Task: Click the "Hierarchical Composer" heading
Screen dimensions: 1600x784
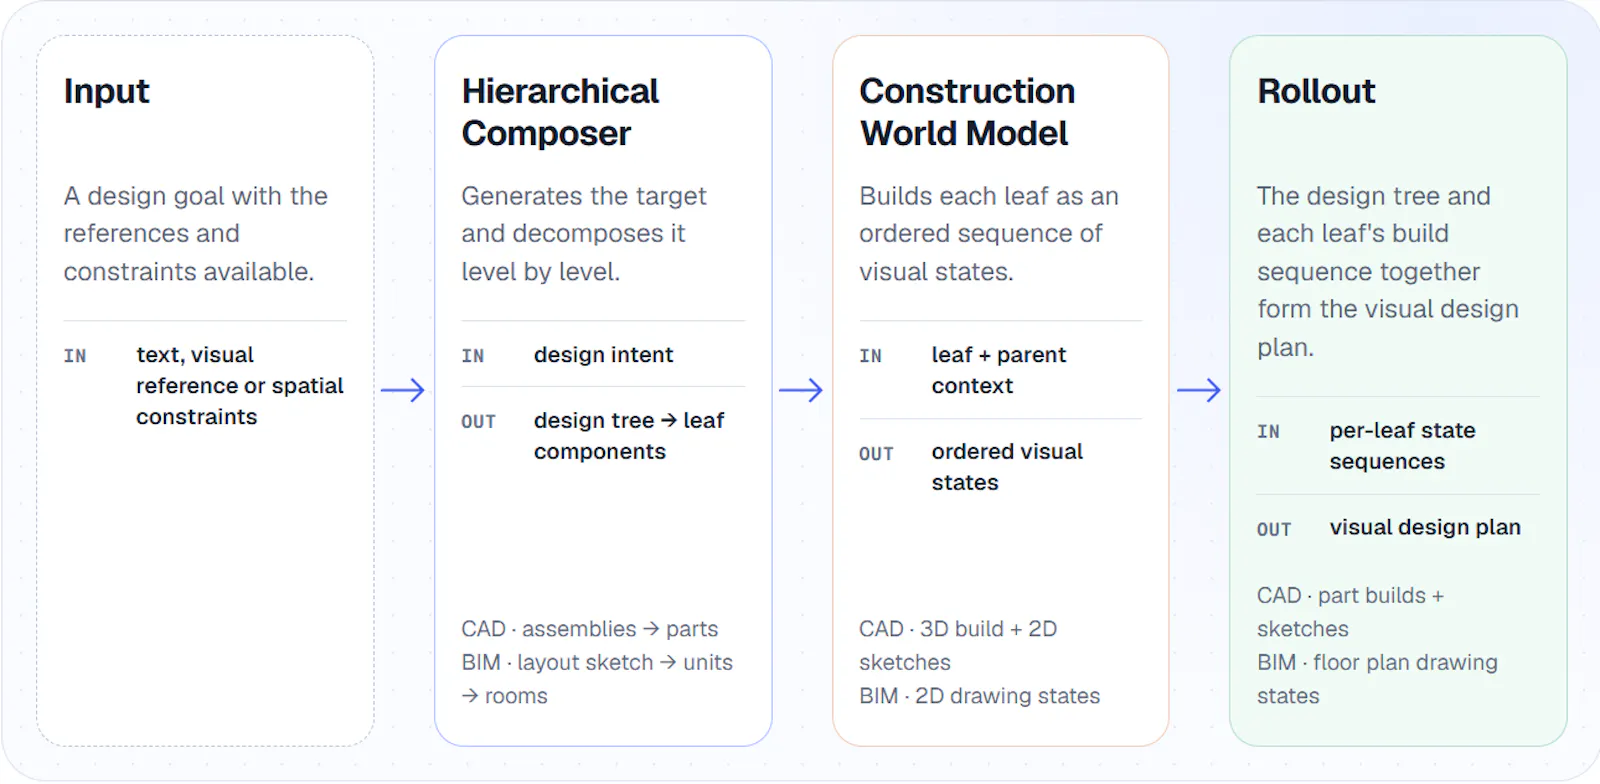Action: point(560,112)
